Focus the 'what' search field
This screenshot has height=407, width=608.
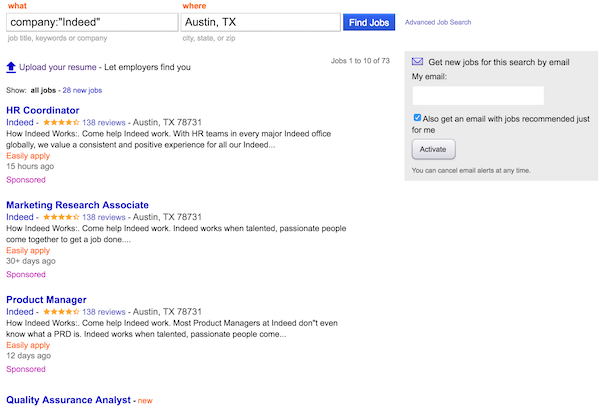tap(92, 22)
